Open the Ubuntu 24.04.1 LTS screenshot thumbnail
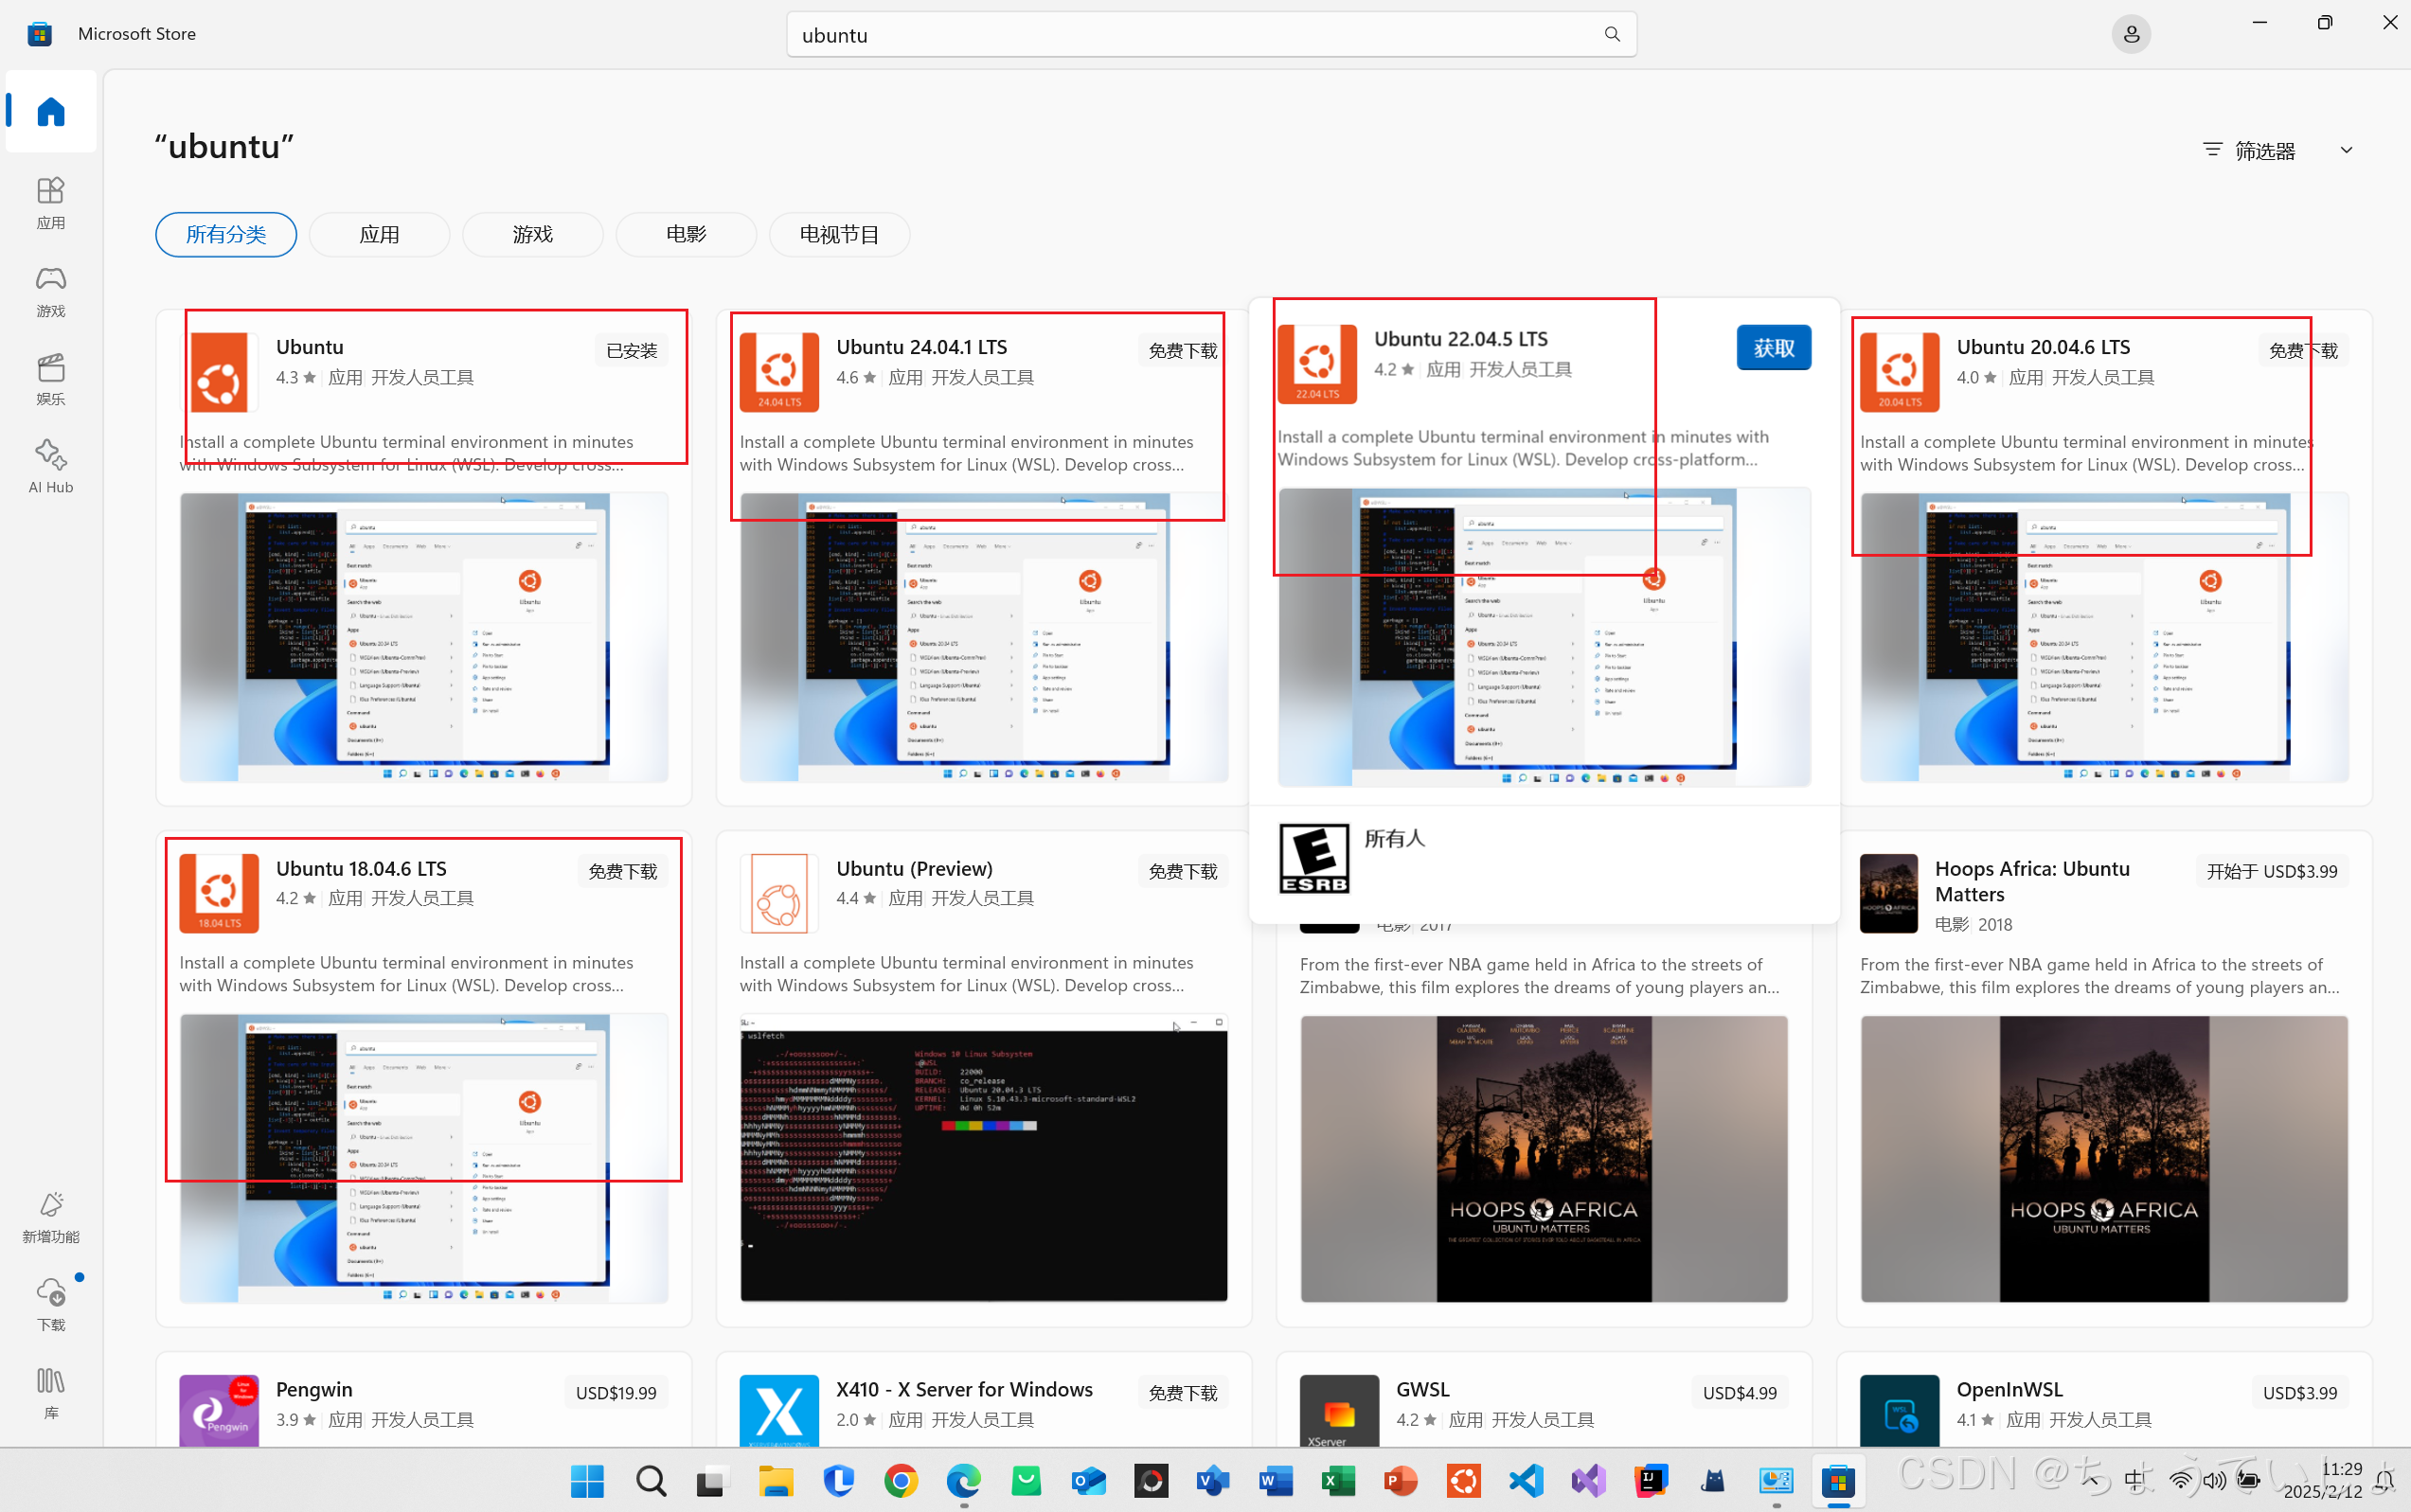 (984, 637)
